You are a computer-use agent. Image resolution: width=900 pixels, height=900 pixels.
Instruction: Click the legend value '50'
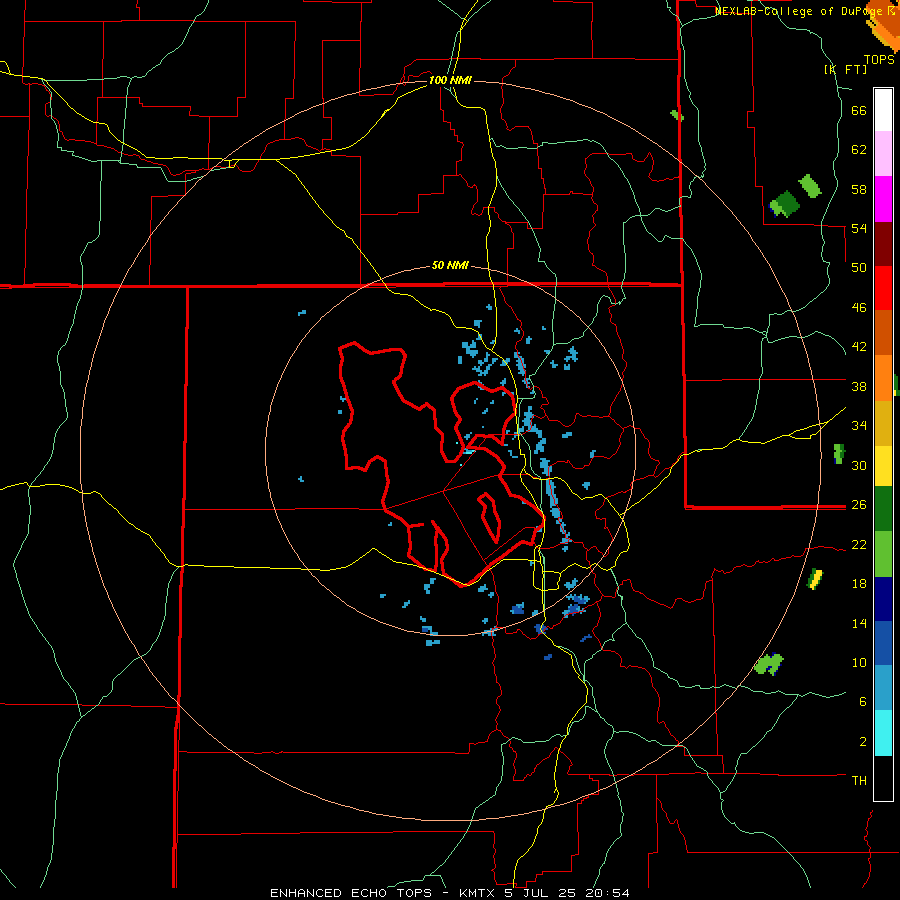point(859,268)
